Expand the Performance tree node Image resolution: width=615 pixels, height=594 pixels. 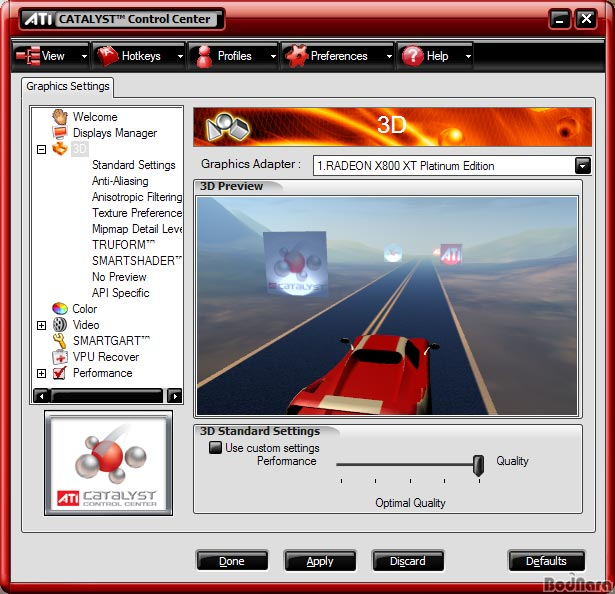point(42,374)
